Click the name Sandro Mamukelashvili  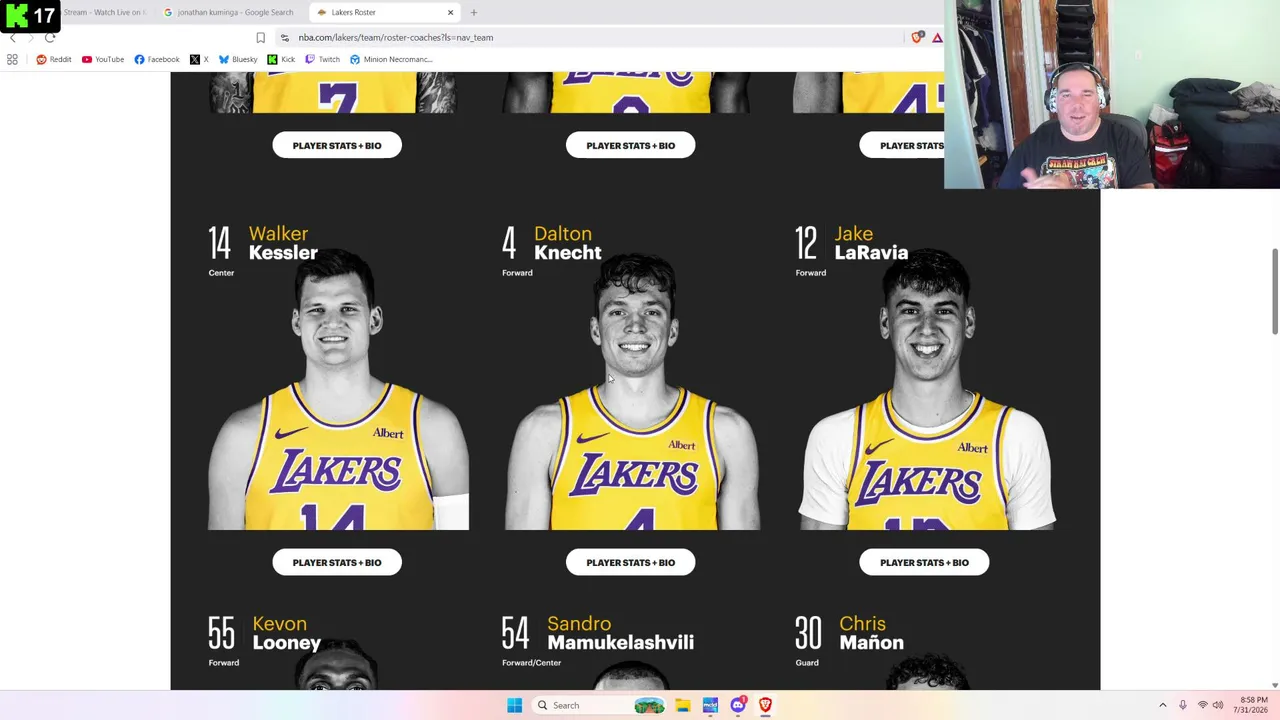[x=620, y=633]
